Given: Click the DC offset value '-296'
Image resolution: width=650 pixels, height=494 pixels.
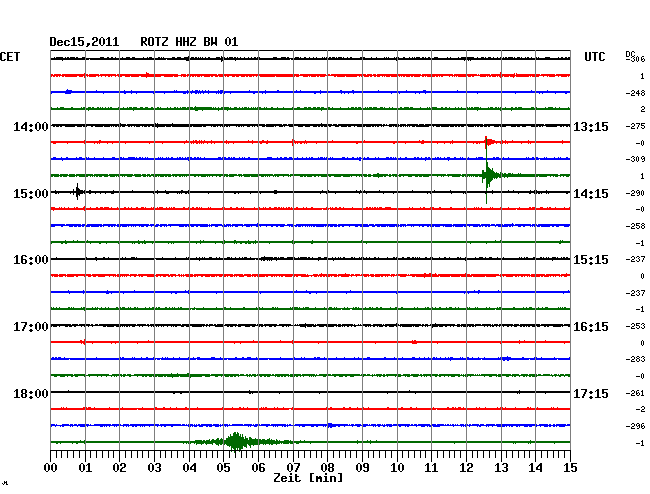Looking at the screenshot, I should pyautogui.click(x=635, y=426).
